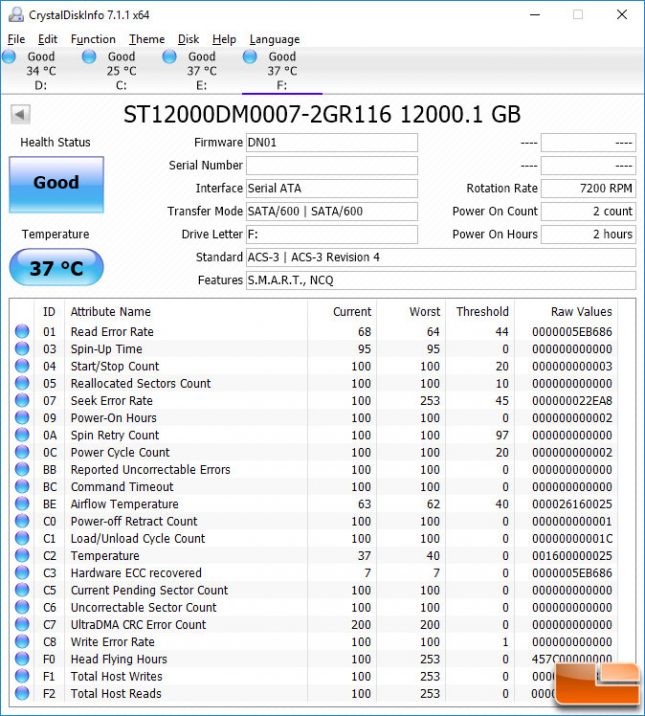Image resolution: width=645 pixels, height=716 pixels.
Task: Click status icon for Power Cycle Count
Action: tap(22, 452)
